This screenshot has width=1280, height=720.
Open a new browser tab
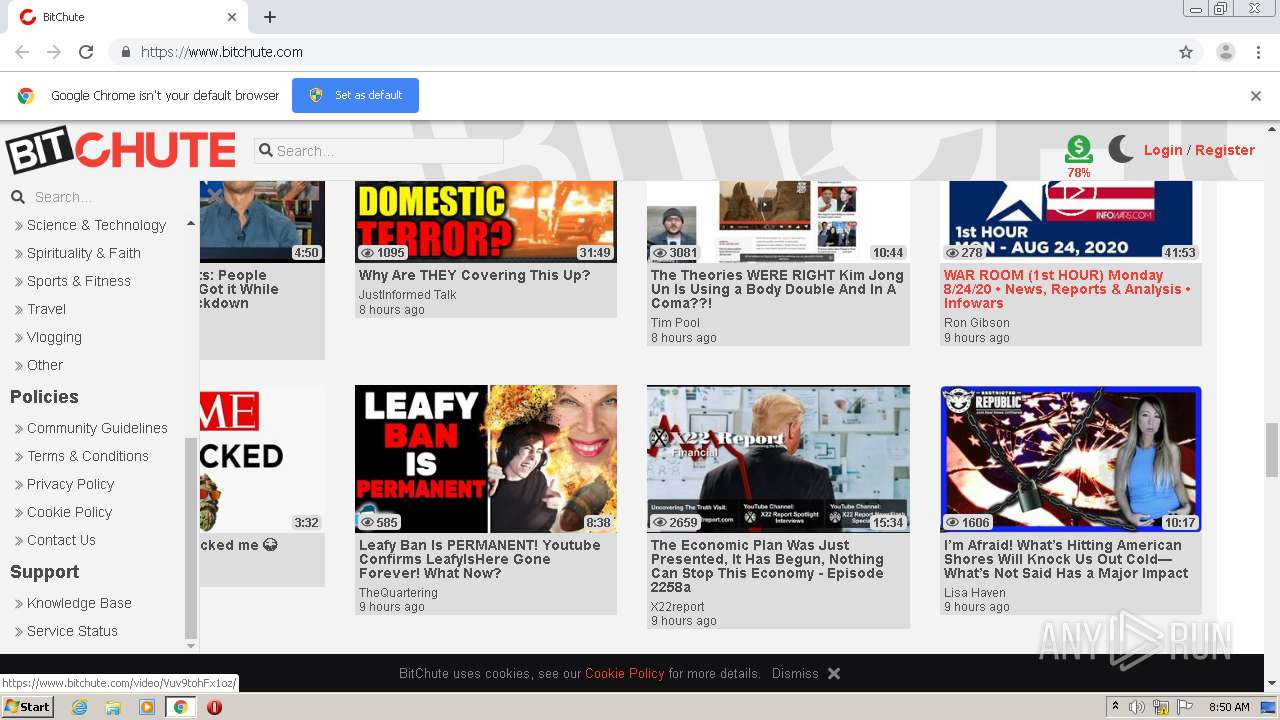point(270,17)
